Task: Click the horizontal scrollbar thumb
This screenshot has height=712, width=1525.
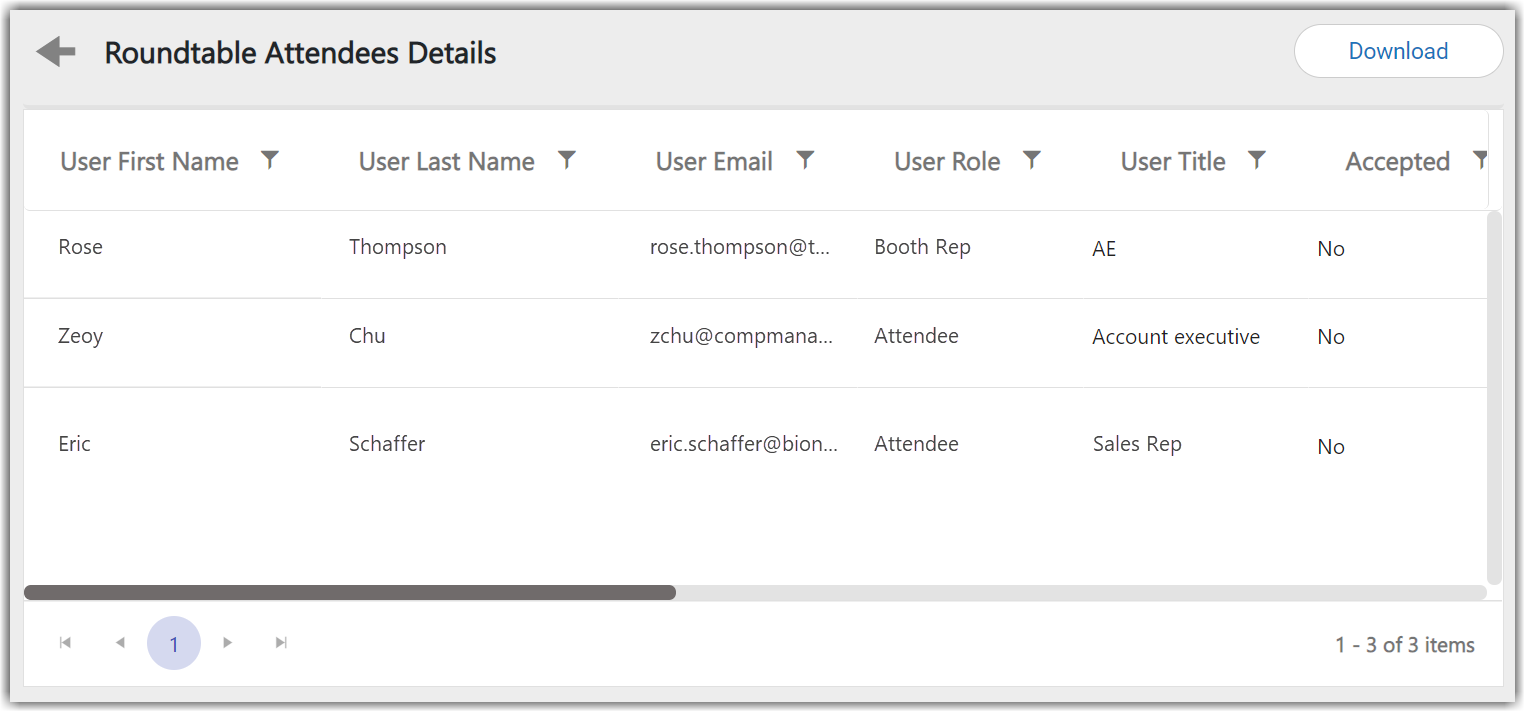Action: 350,593
